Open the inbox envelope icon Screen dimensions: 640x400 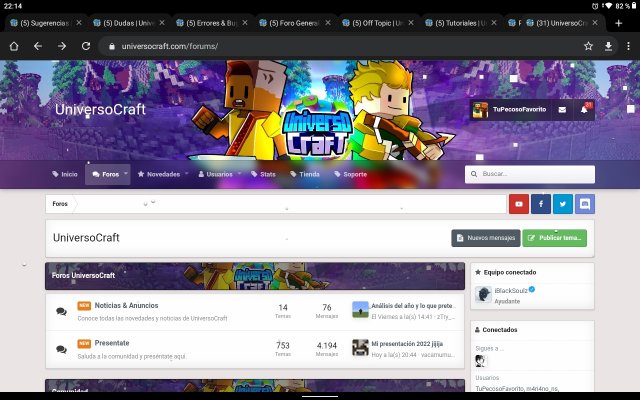(562, 109)
